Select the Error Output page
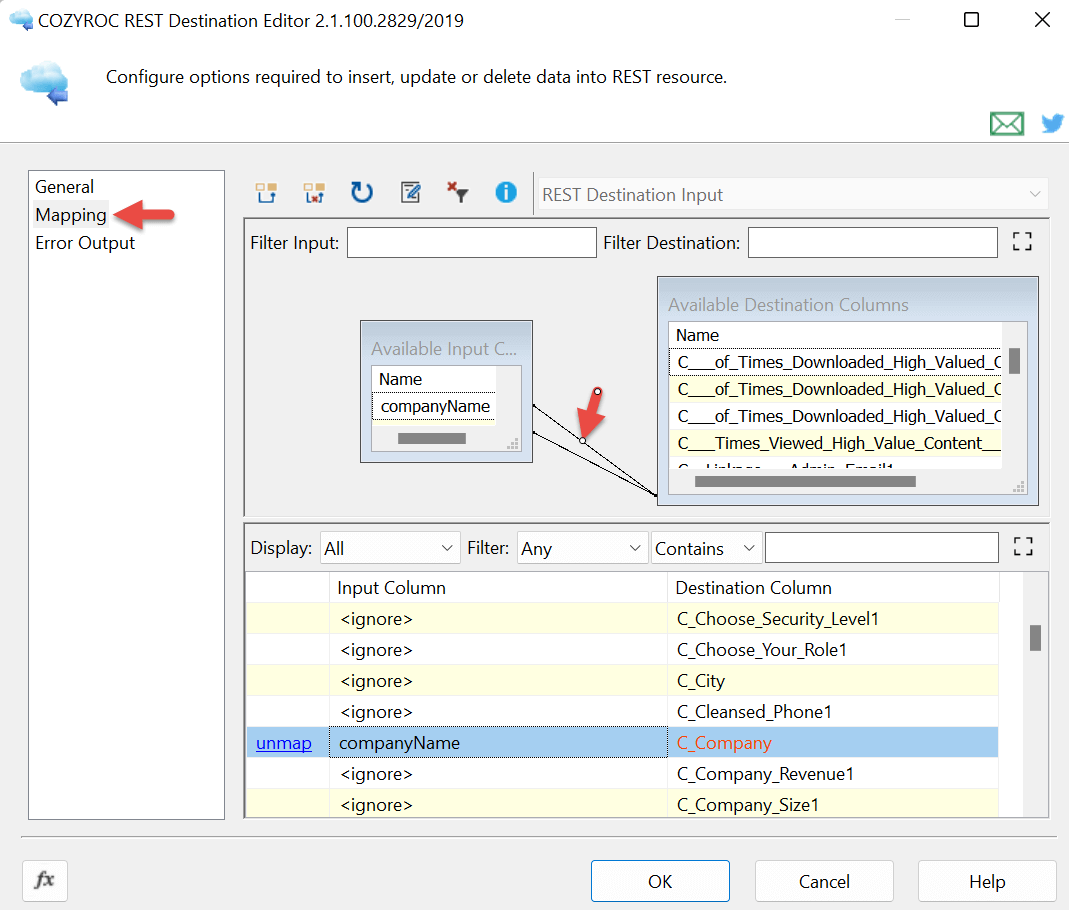Viewport: 1069px width, 910px height. coord(85,243)
